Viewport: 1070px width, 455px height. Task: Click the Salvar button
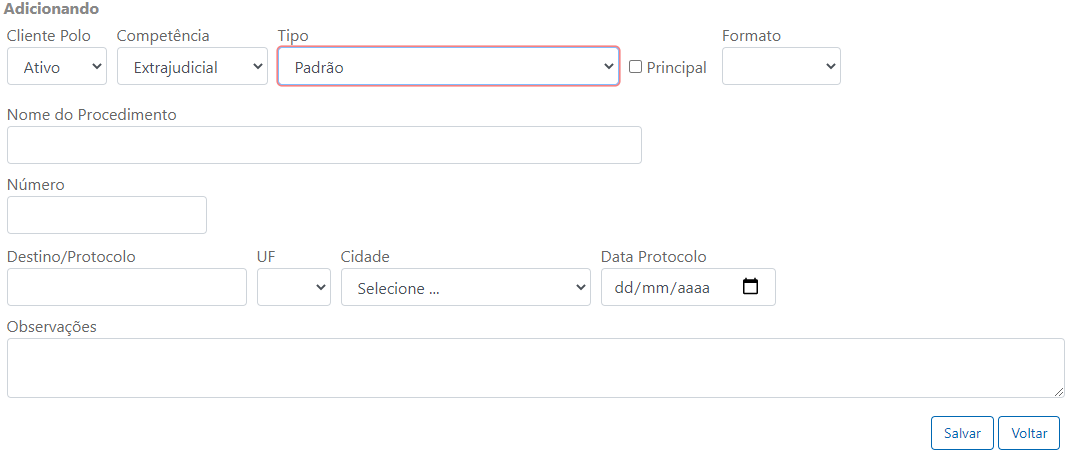click(962, 433)
